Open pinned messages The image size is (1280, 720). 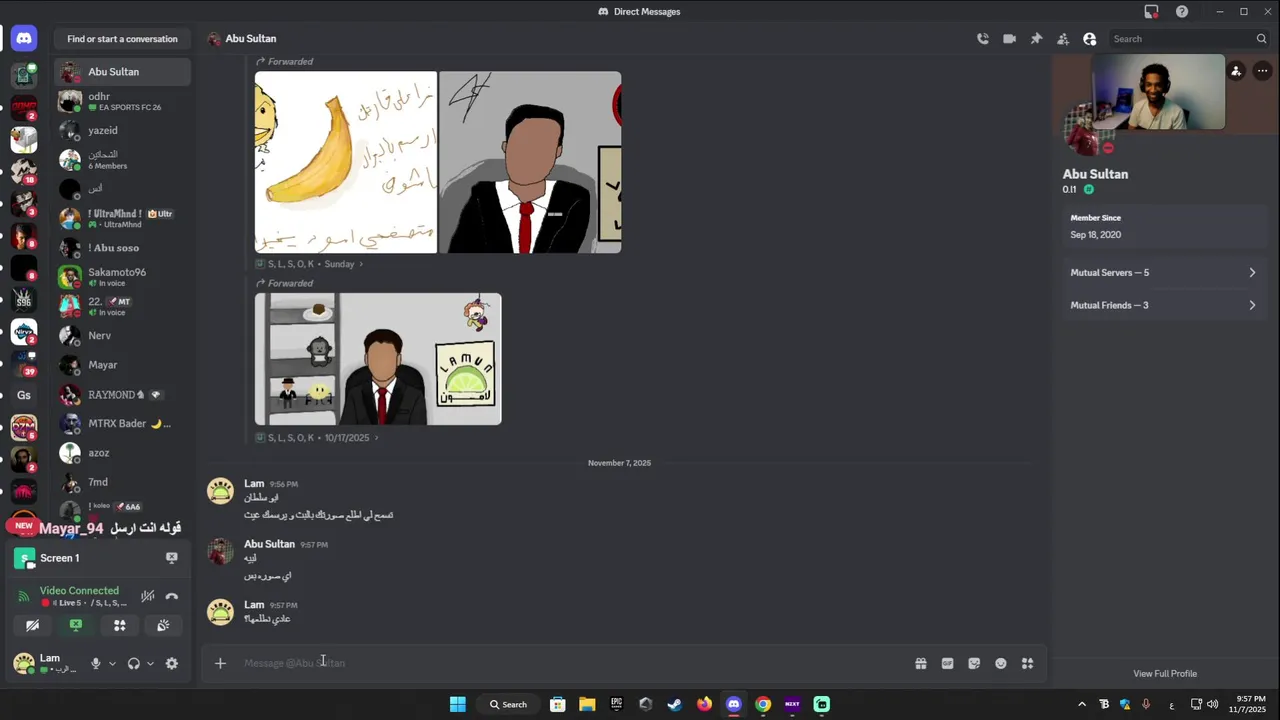click(x=1036, y=39)
